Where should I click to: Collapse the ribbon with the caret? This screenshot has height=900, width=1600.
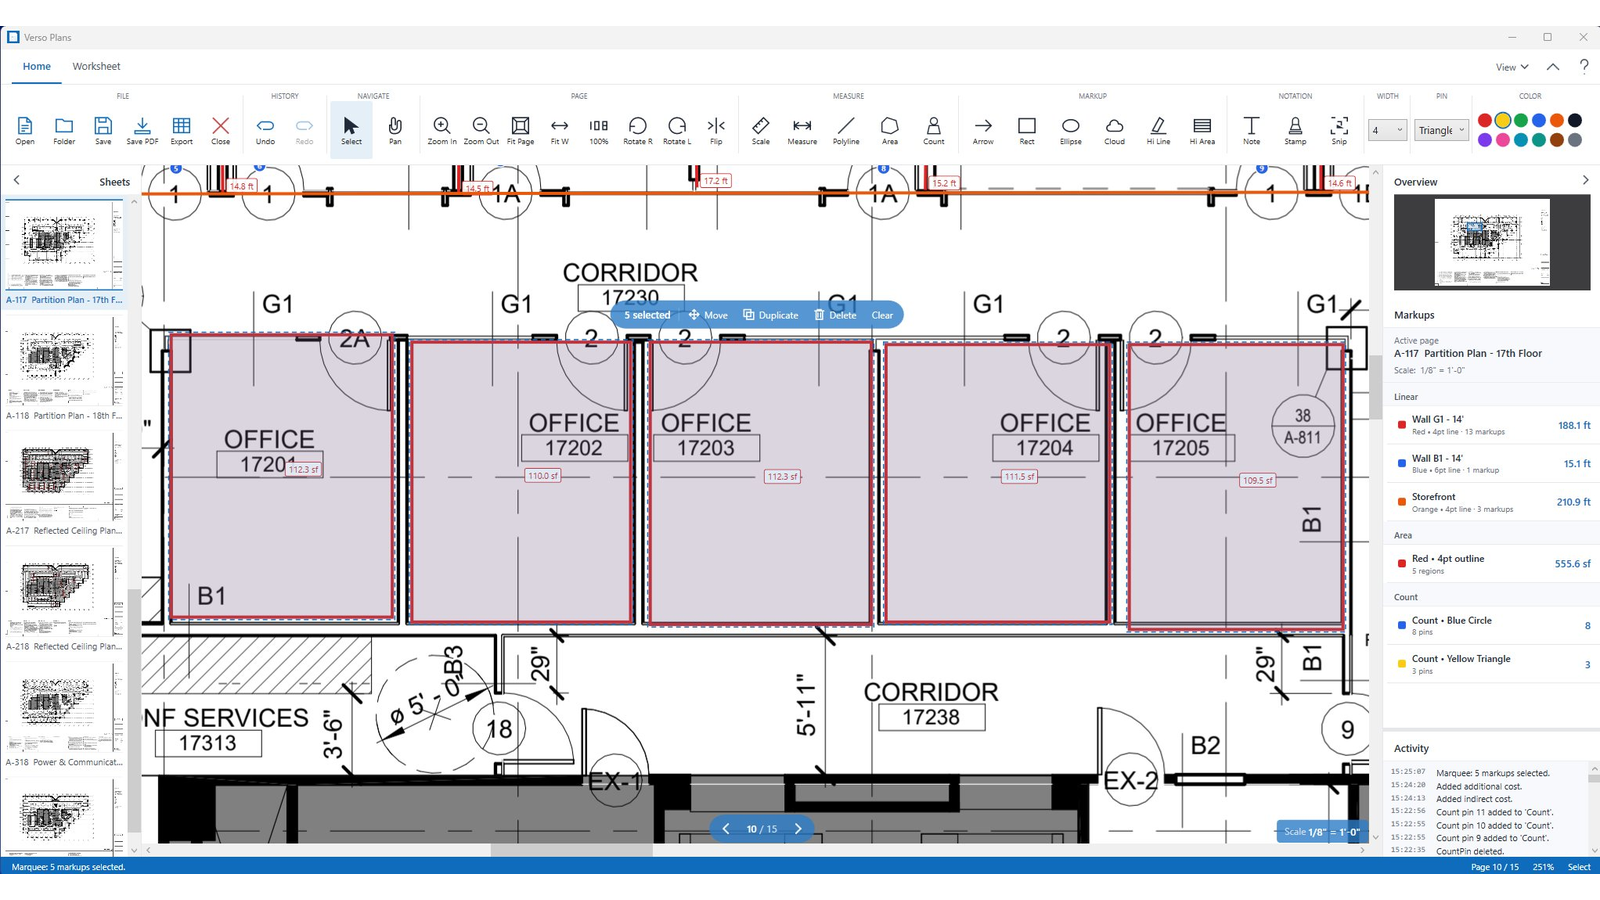pyautogui.click(x=1553, y=67)
